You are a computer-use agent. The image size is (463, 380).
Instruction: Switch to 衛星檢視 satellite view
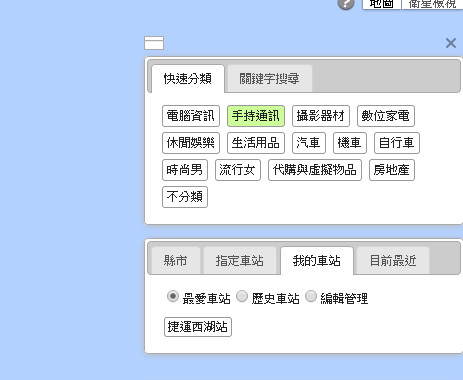click(x=432, y=4)
